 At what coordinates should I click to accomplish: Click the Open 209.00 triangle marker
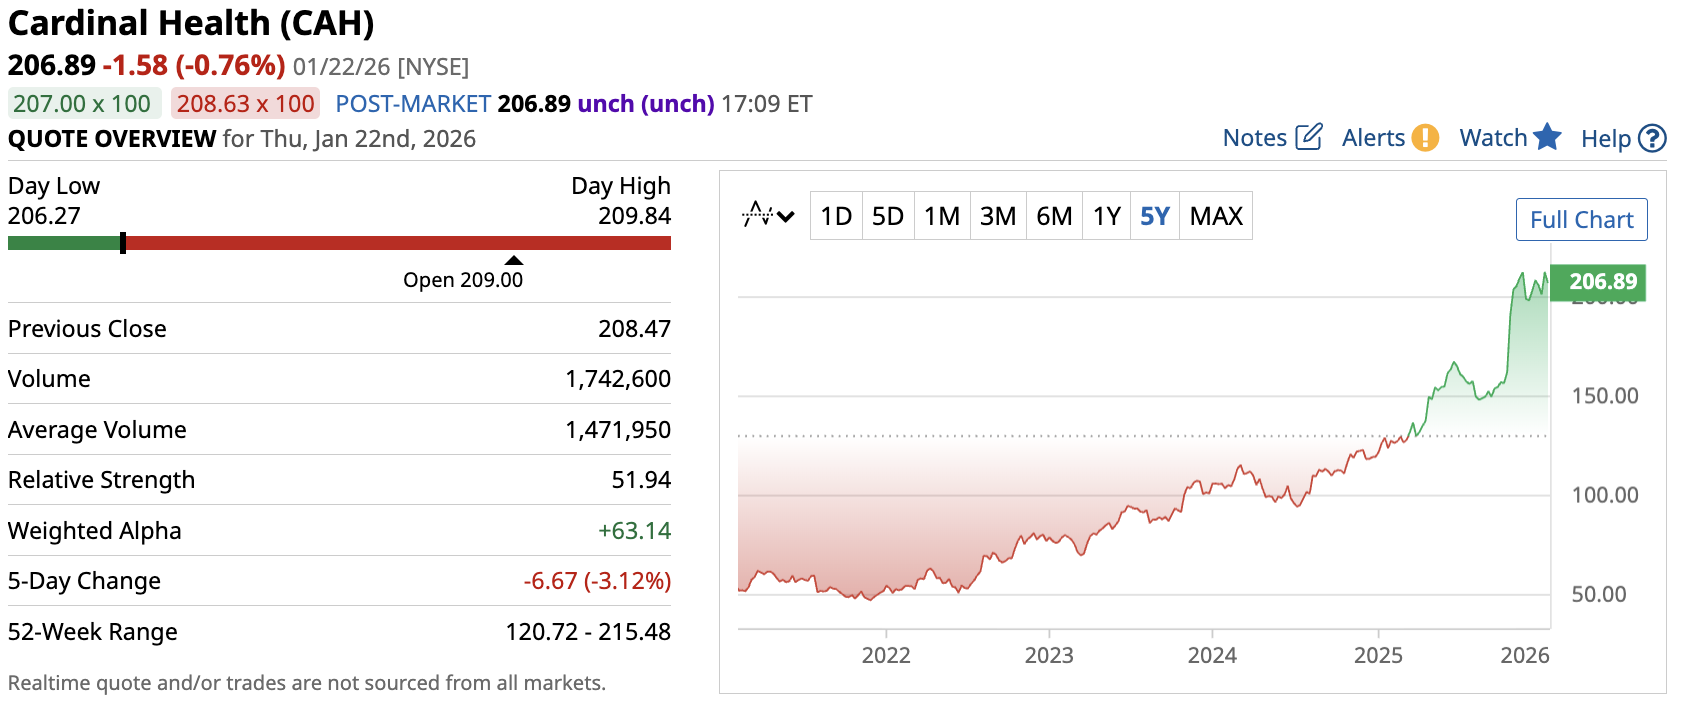coord(514,261)
